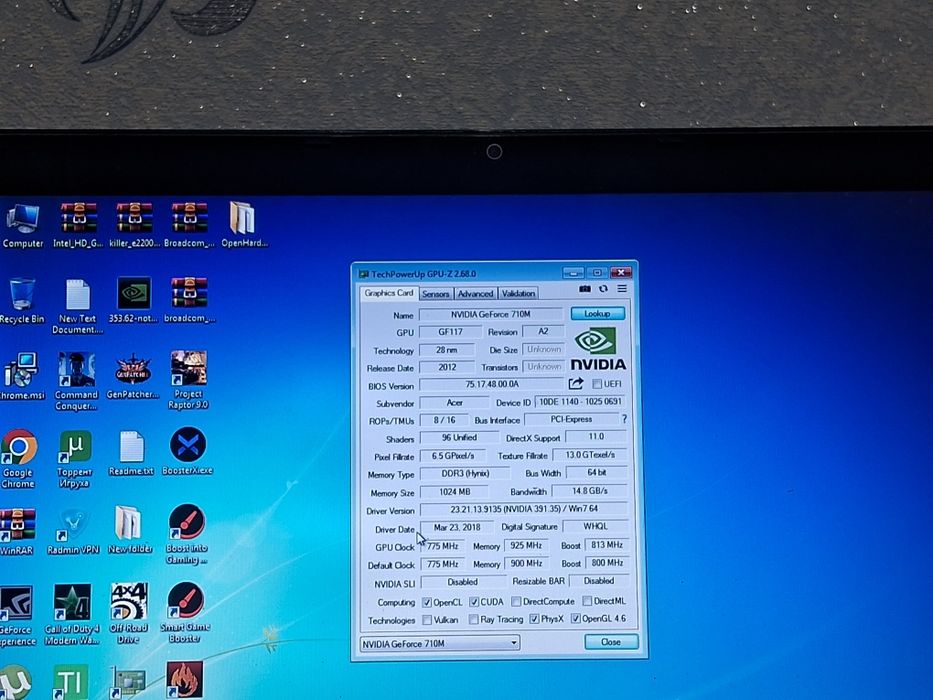Image resolution: width=933 pixels, height=700 pixels.
Task: Open the Chrome.msi installer icon
Action: pyautogui.click(x=21, y=376)
